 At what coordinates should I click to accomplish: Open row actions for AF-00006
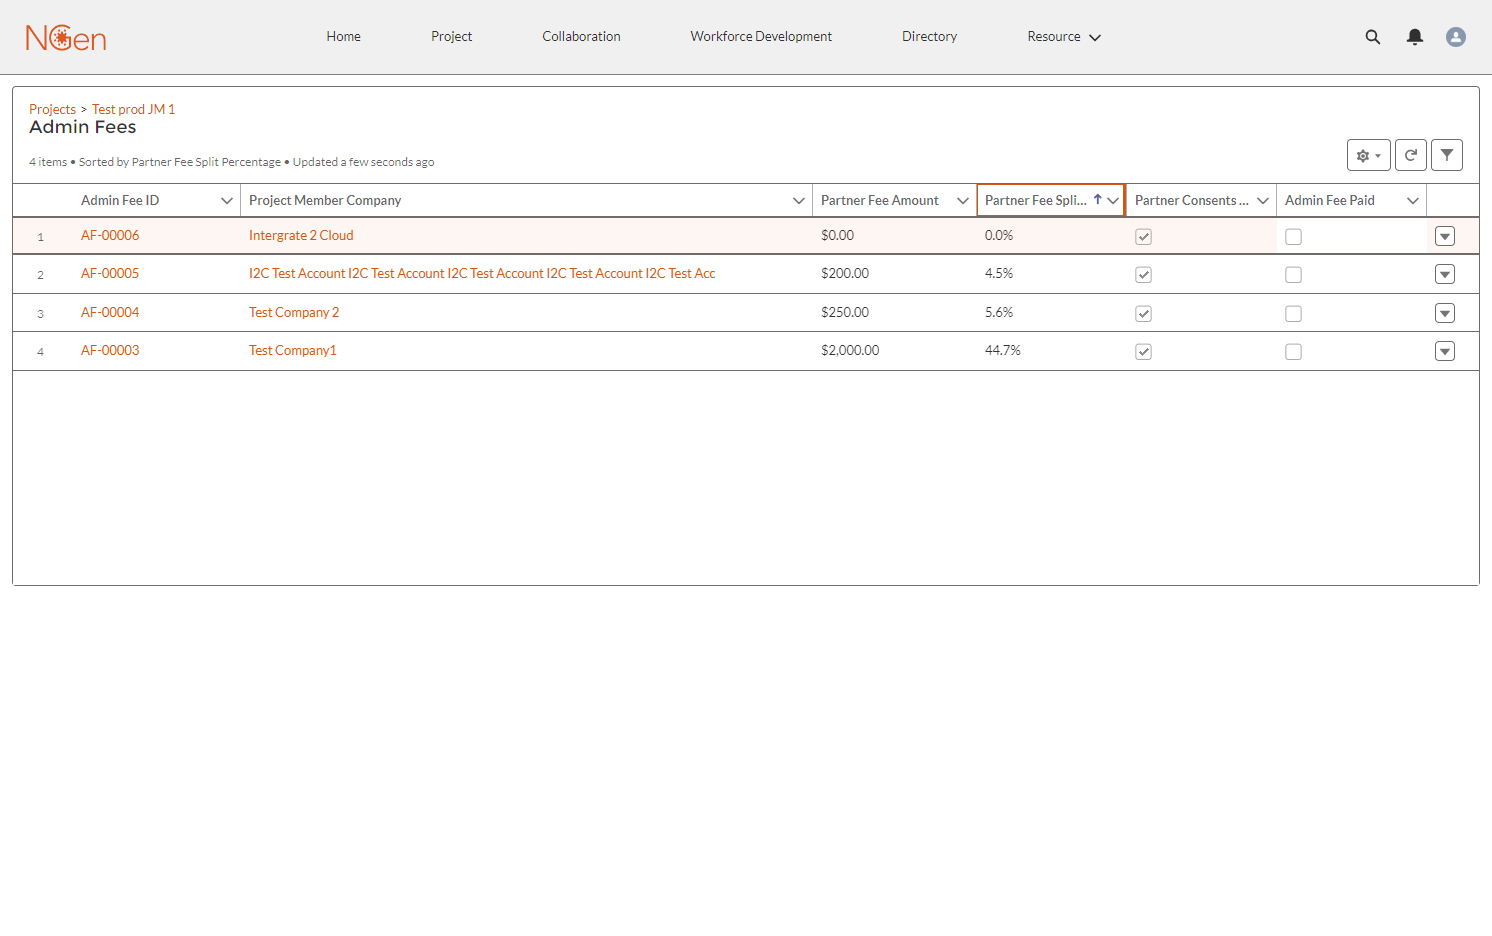click(x=1445, y=236)
